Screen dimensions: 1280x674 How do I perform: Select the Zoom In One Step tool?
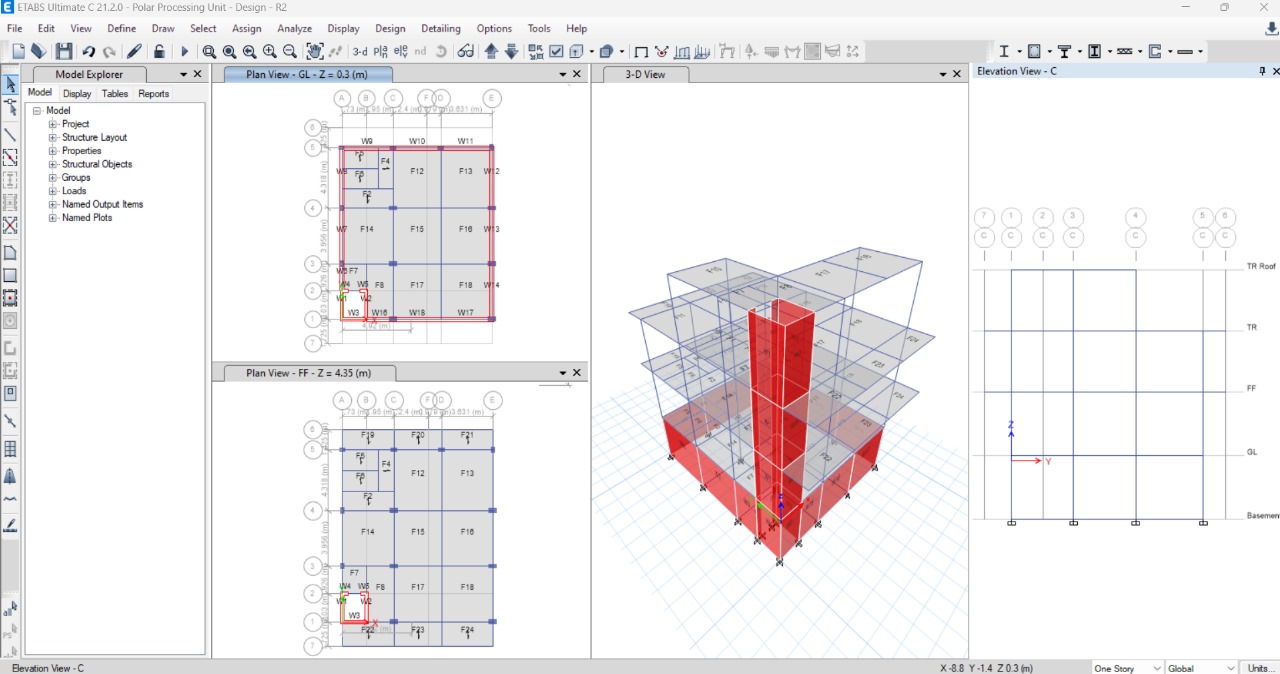tap(270, 51)
